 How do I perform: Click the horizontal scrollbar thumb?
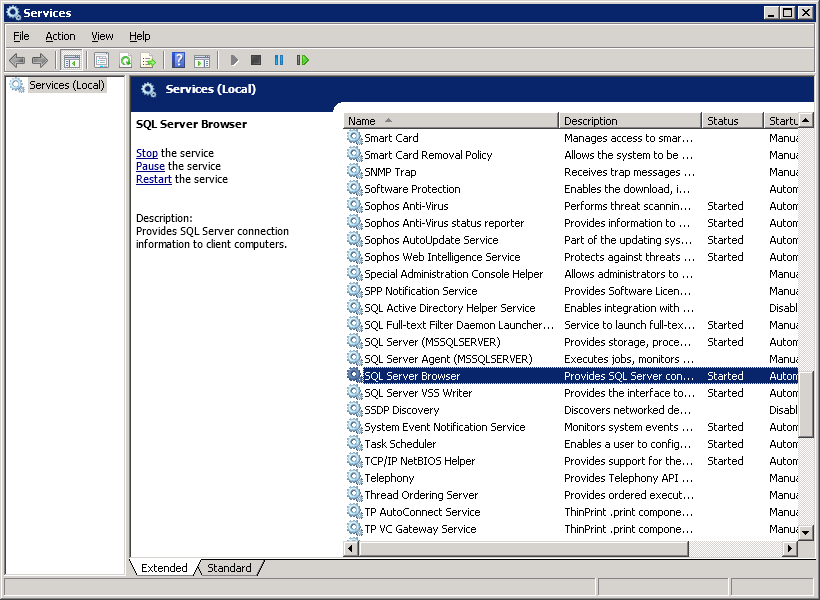coord(523,548)
